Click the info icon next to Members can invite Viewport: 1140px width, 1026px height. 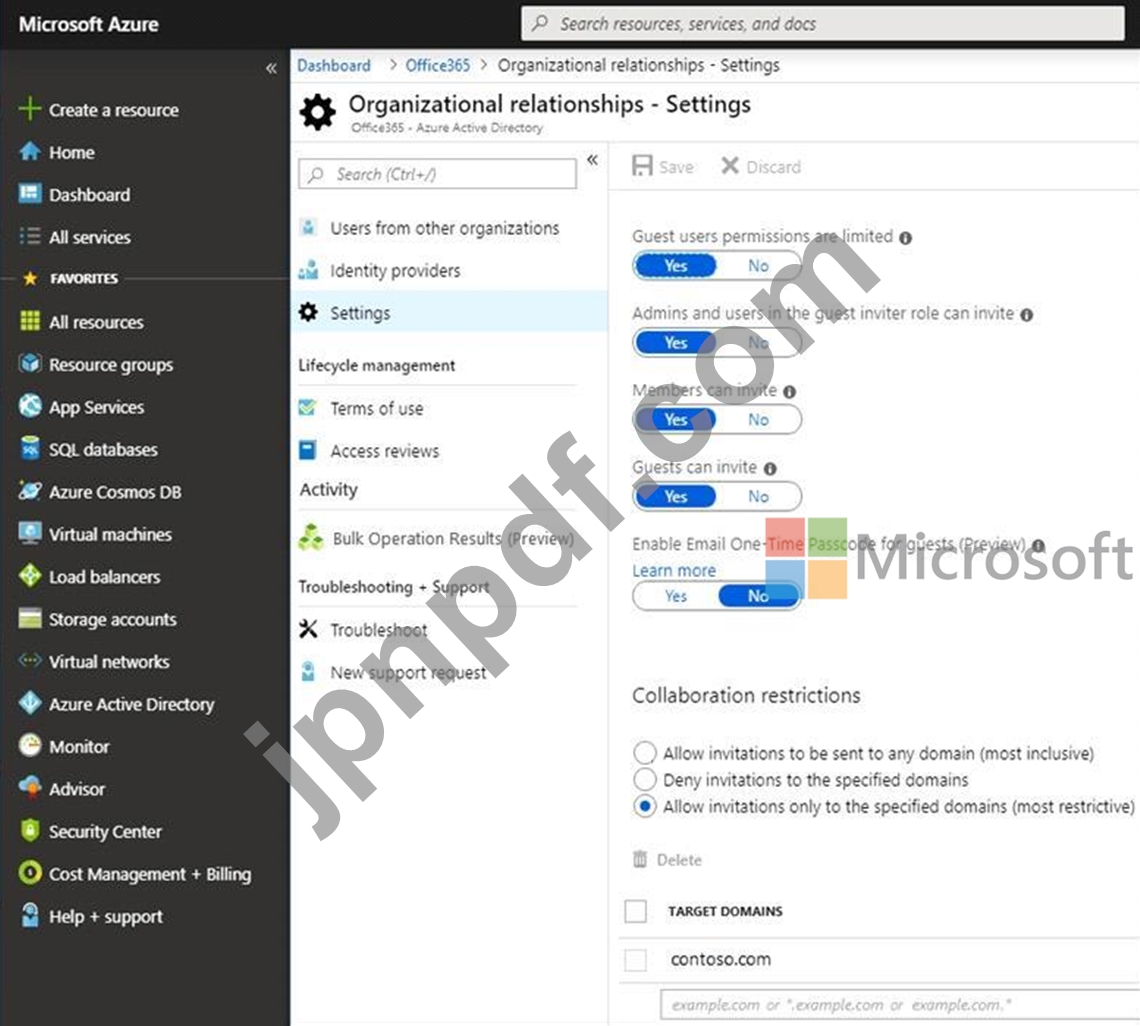[x=790, y=391]
